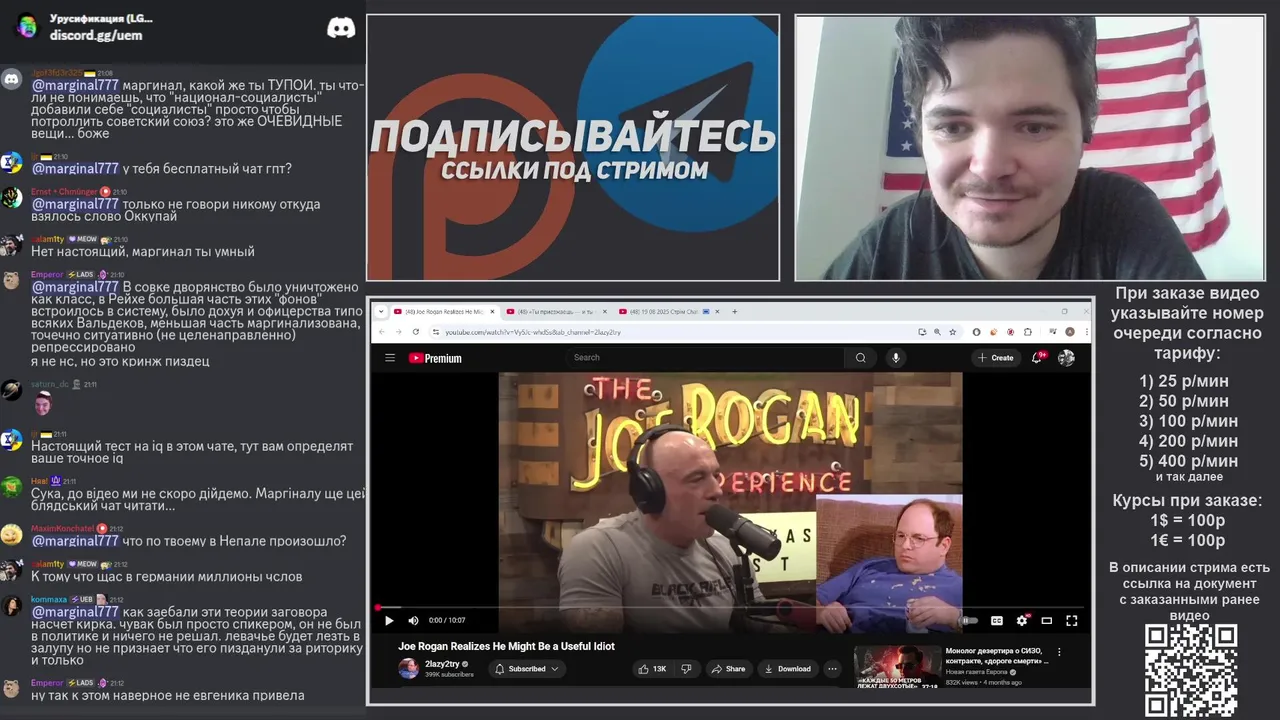Expand the Subscribed notification dropdown
1280x720 pixels.
527,669
